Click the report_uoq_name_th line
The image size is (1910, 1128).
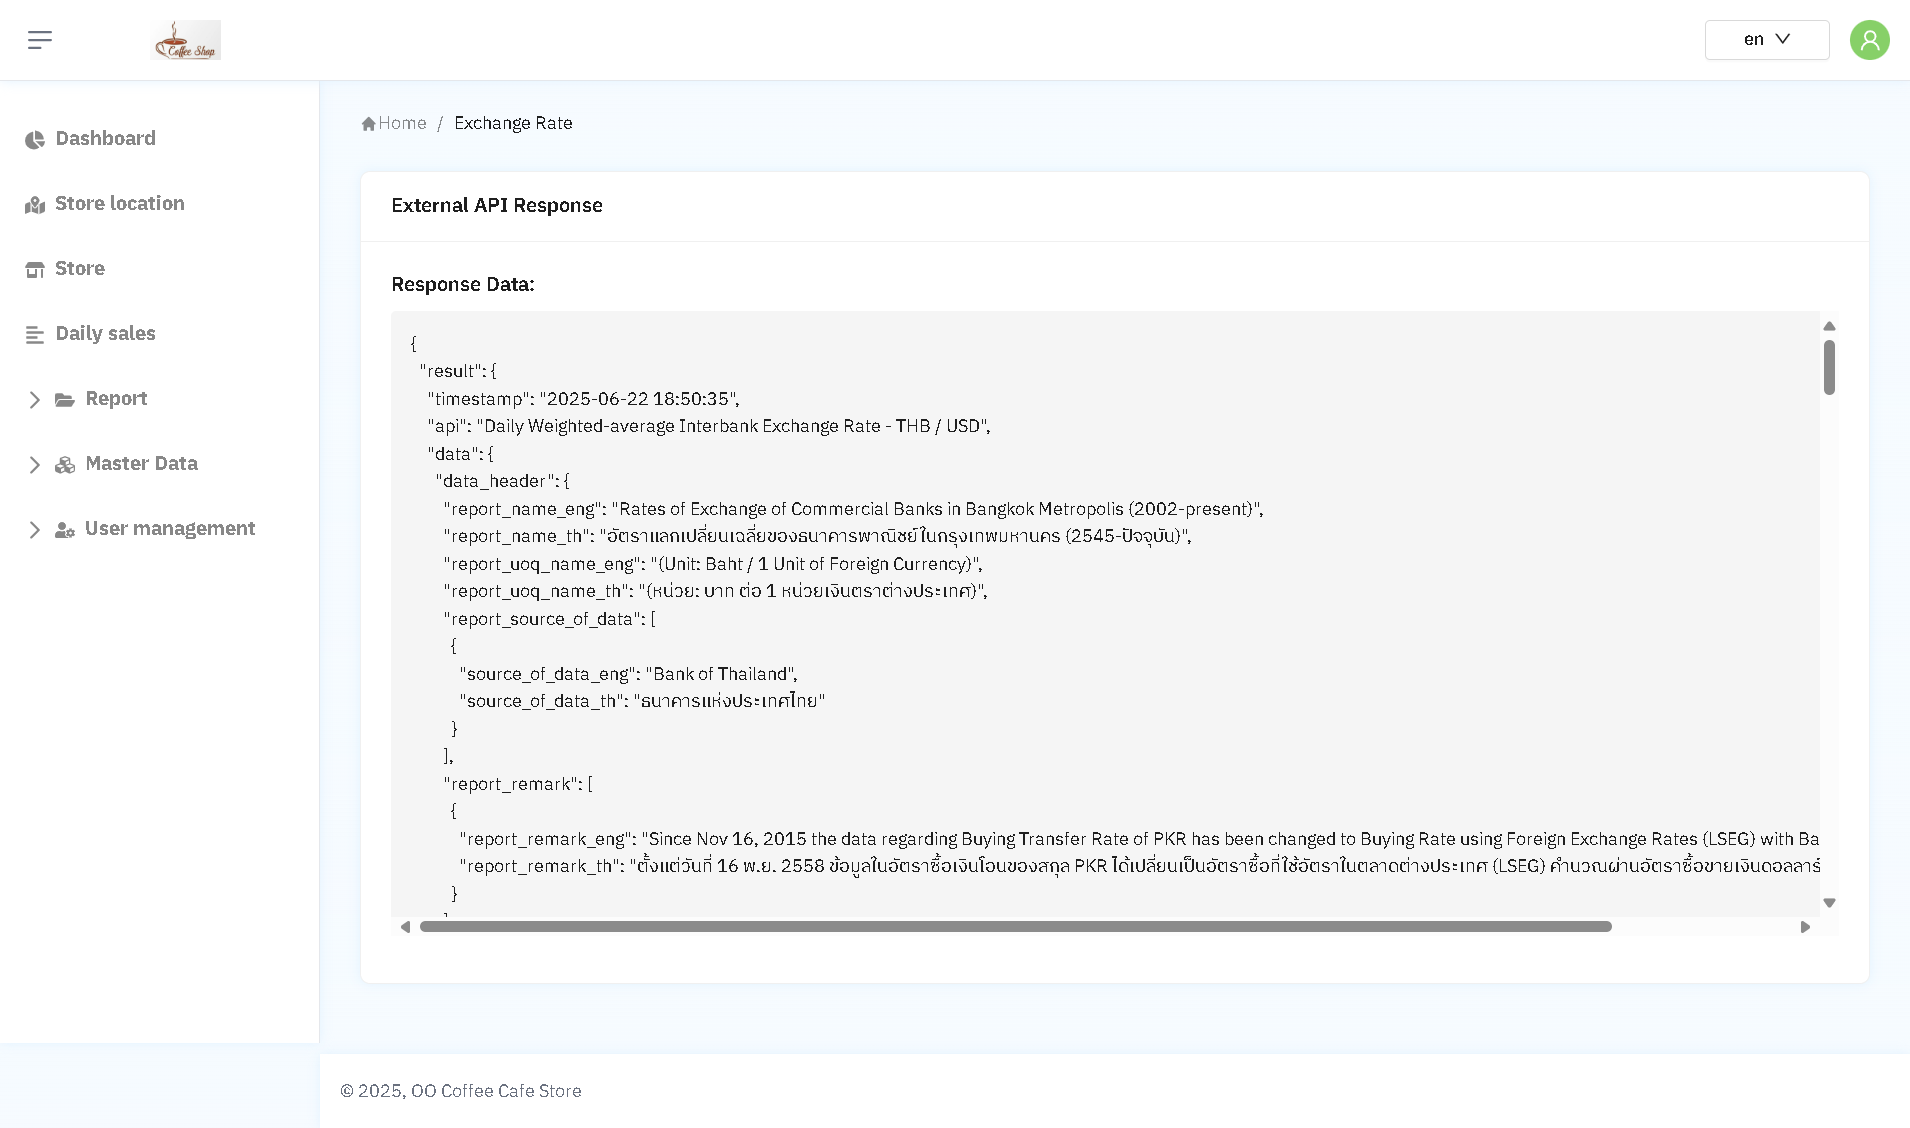click(x=716, y=591)
